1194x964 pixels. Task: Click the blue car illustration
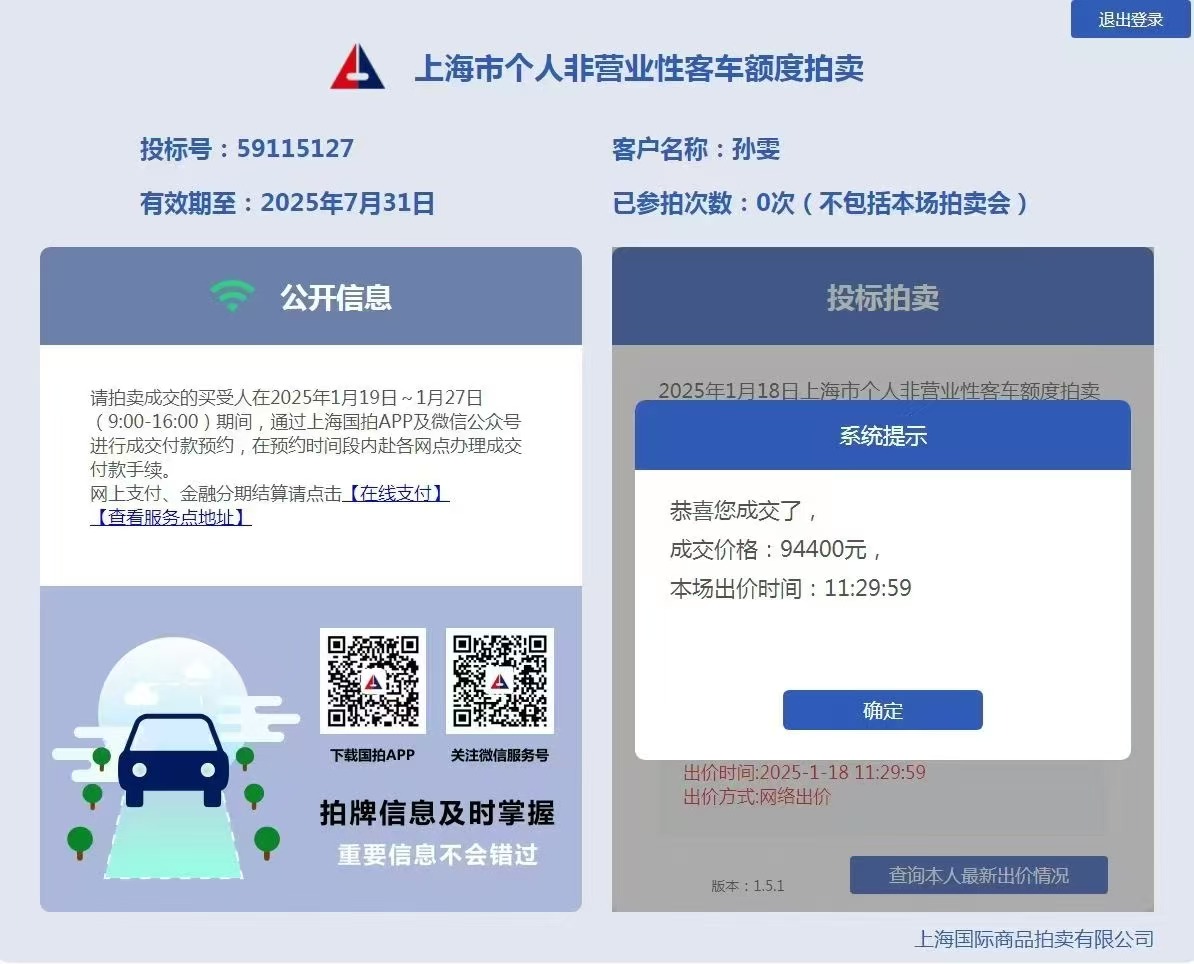(x=173, y=762)
